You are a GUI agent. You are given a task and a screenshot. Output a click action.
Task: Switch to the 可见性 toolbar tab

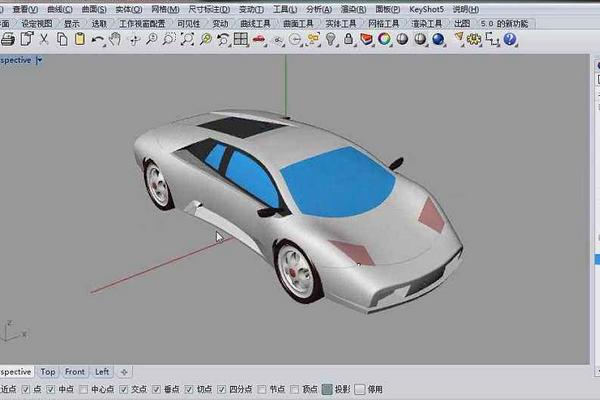pos(188,24)
